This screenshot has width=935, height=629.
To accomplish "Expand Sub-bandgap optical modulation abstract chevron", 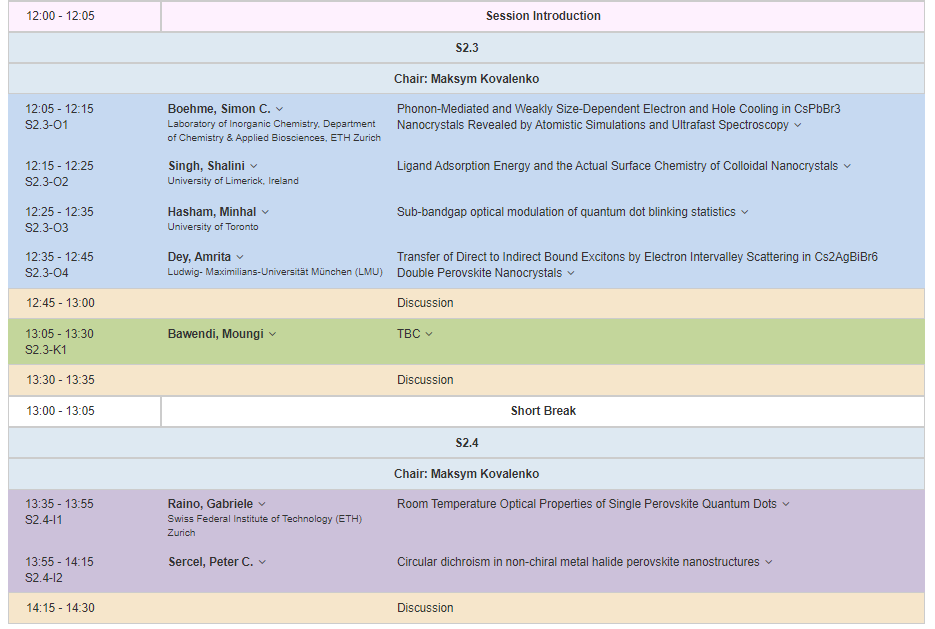I will pos(745,212).
